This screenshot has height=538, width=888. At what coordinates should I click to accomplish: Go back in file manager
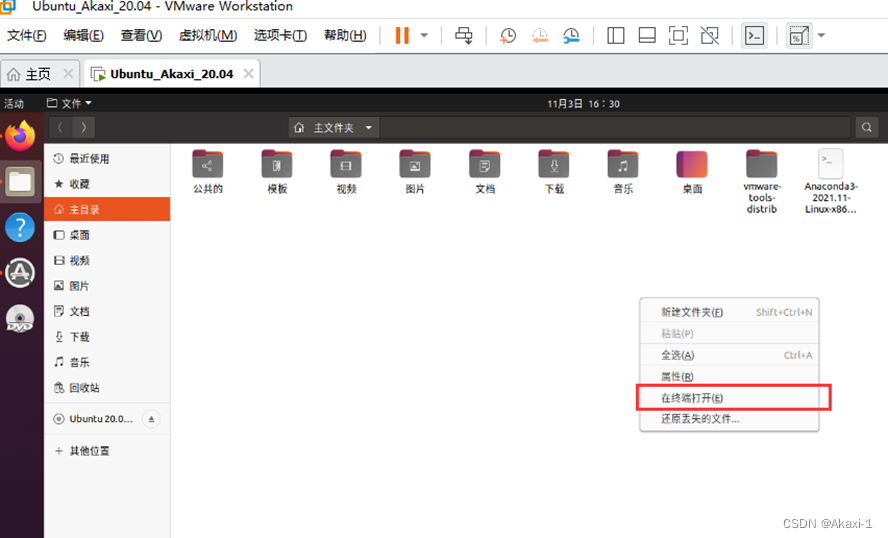[60, 127]
